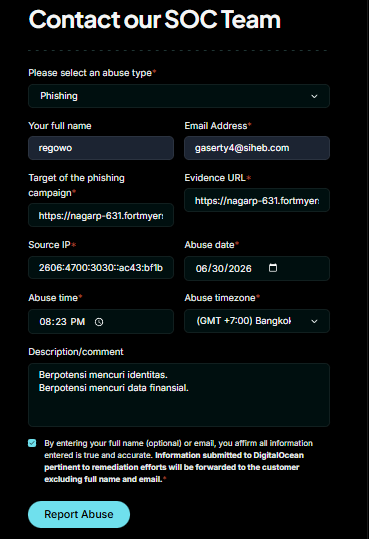Click the chevron arrow in Abuse timezone field
Screen dimensions: 369x539
(314, 321)
